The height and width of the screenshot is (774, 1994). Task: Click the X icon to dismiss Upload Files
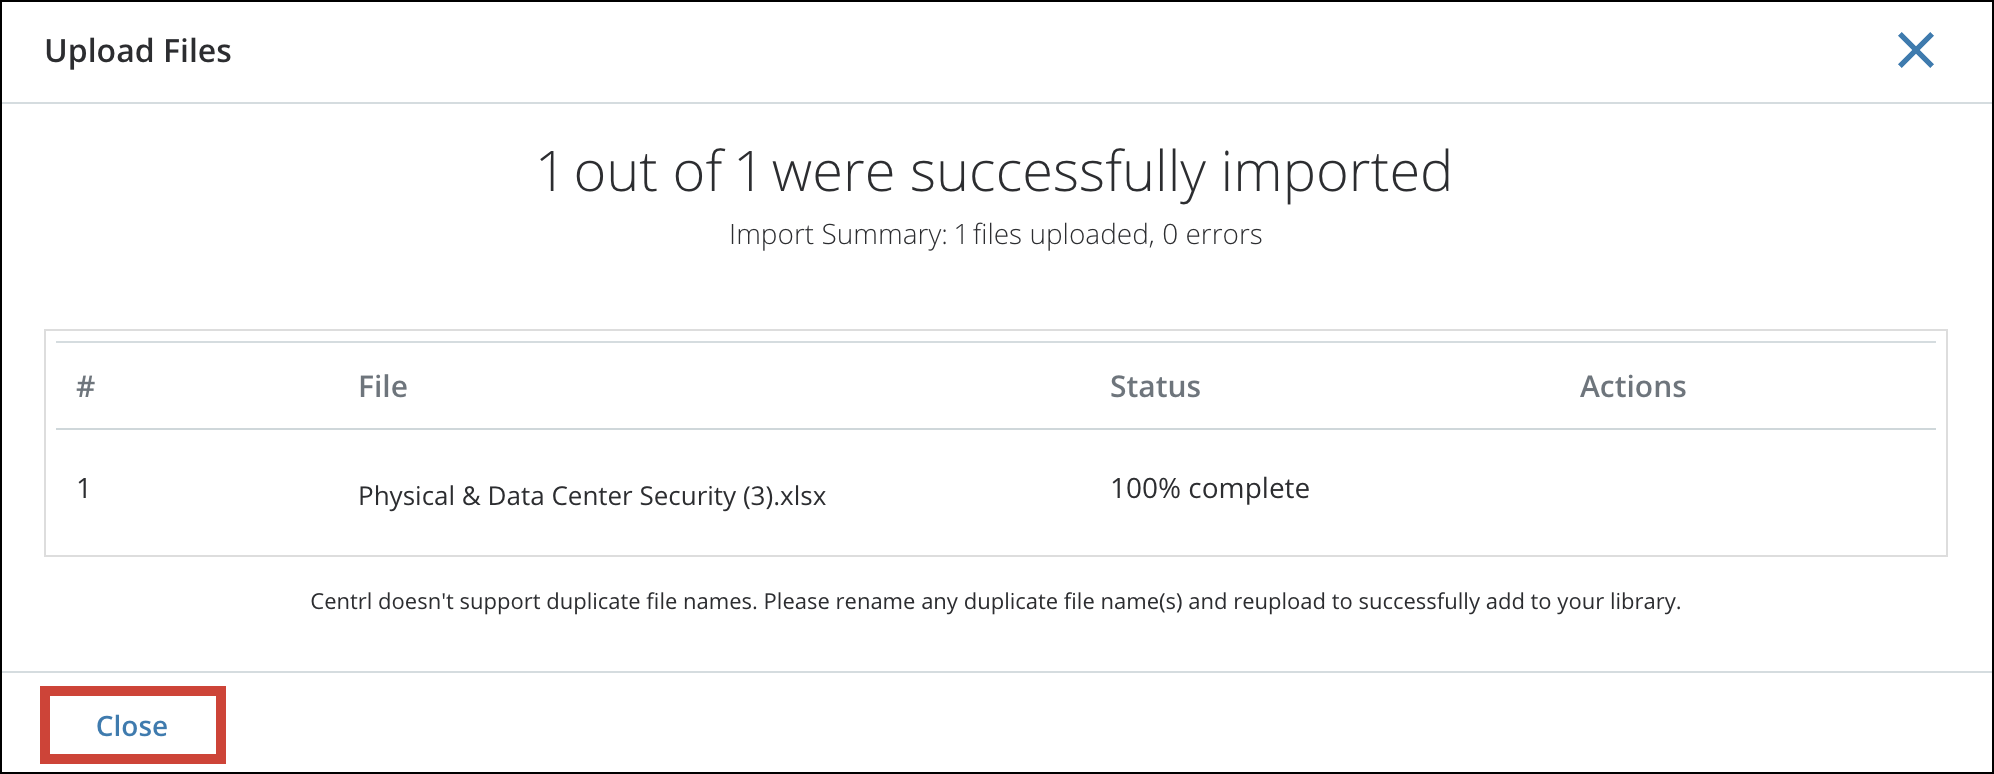(1913, 51)
